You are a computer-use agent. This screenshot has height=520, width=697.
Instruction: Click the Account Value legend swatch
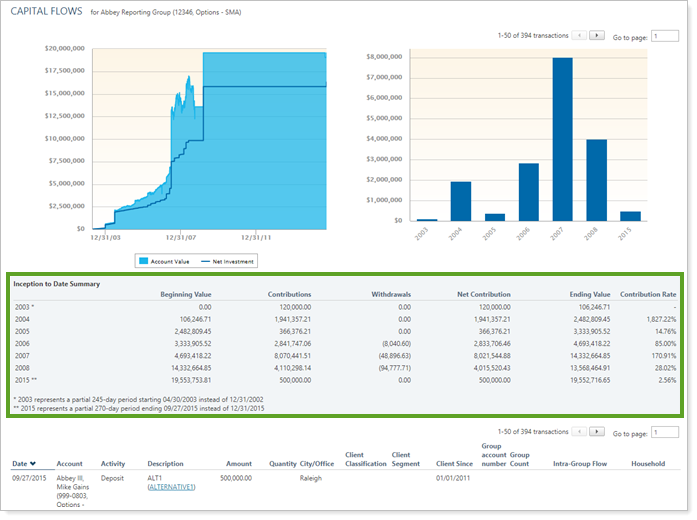tap(144, 261)
